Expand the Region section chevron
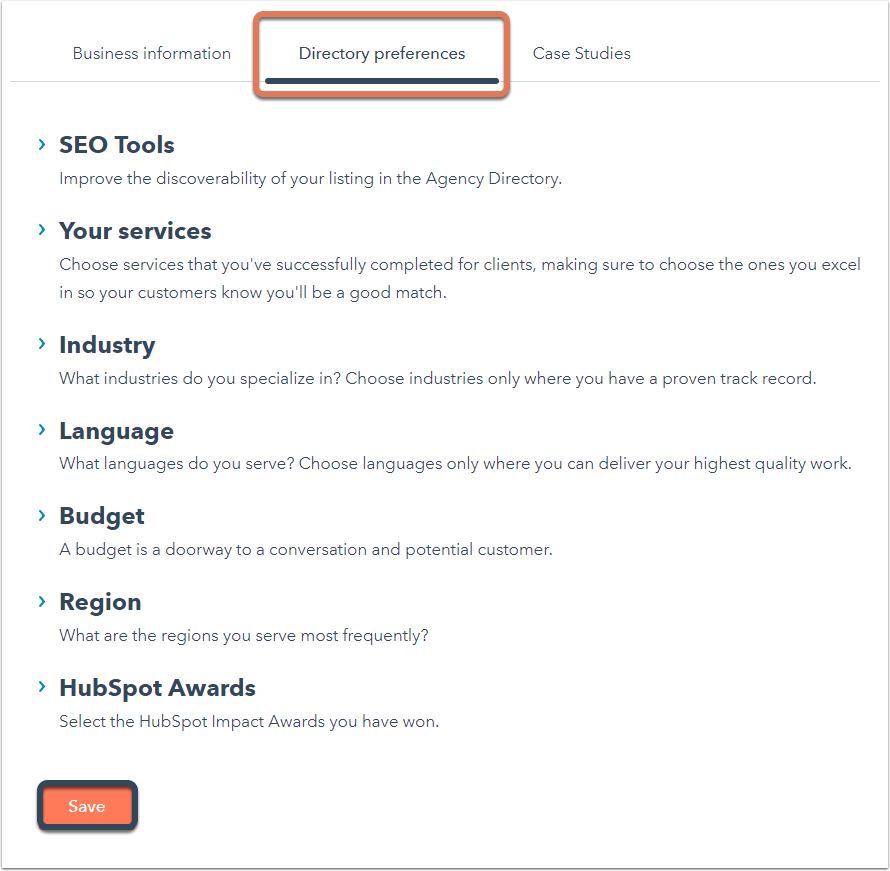890x871 pixels. [42, 601]
